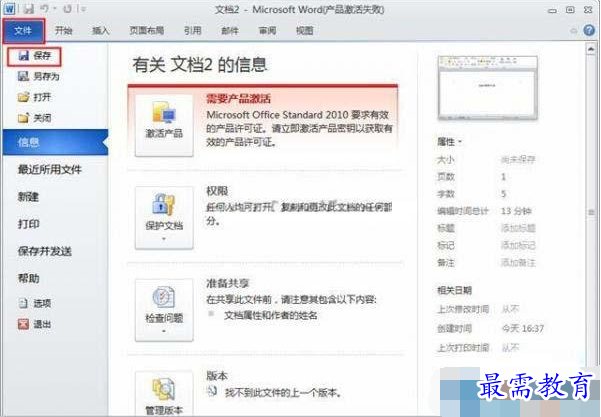The image size is (601, 417).
Task: Toggle the ribbon minimize arrow near Help
Action: pyautogui.click(x=574, y=30)
